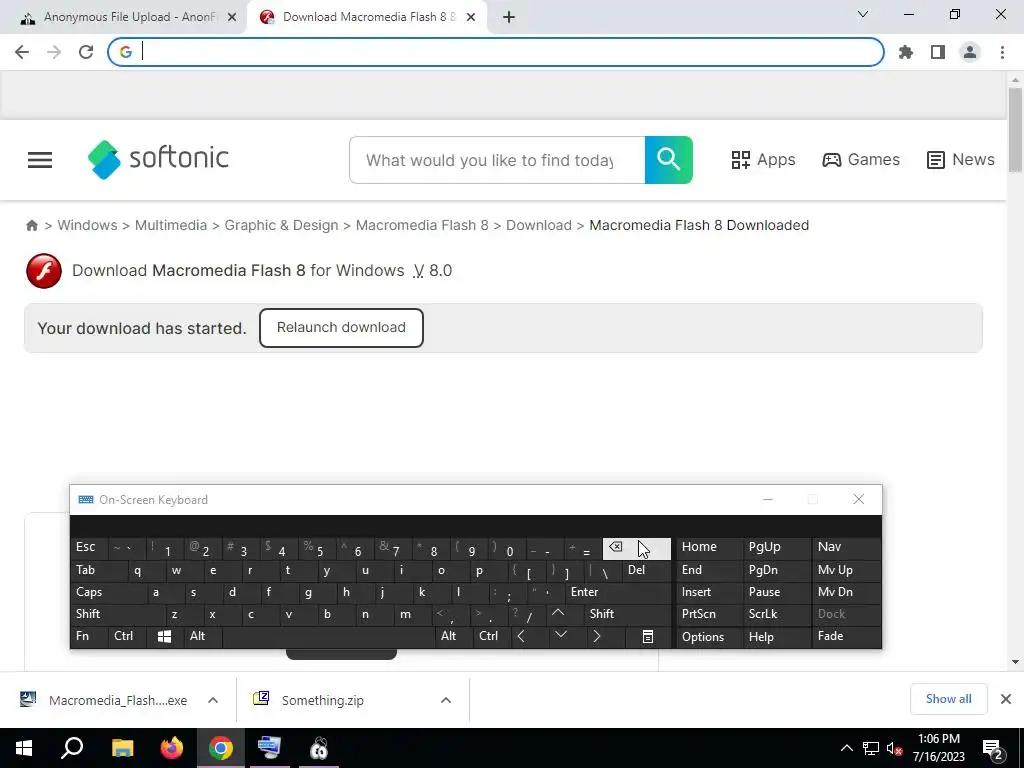
Task: Open the News section
Action: (x=961, y=160)
